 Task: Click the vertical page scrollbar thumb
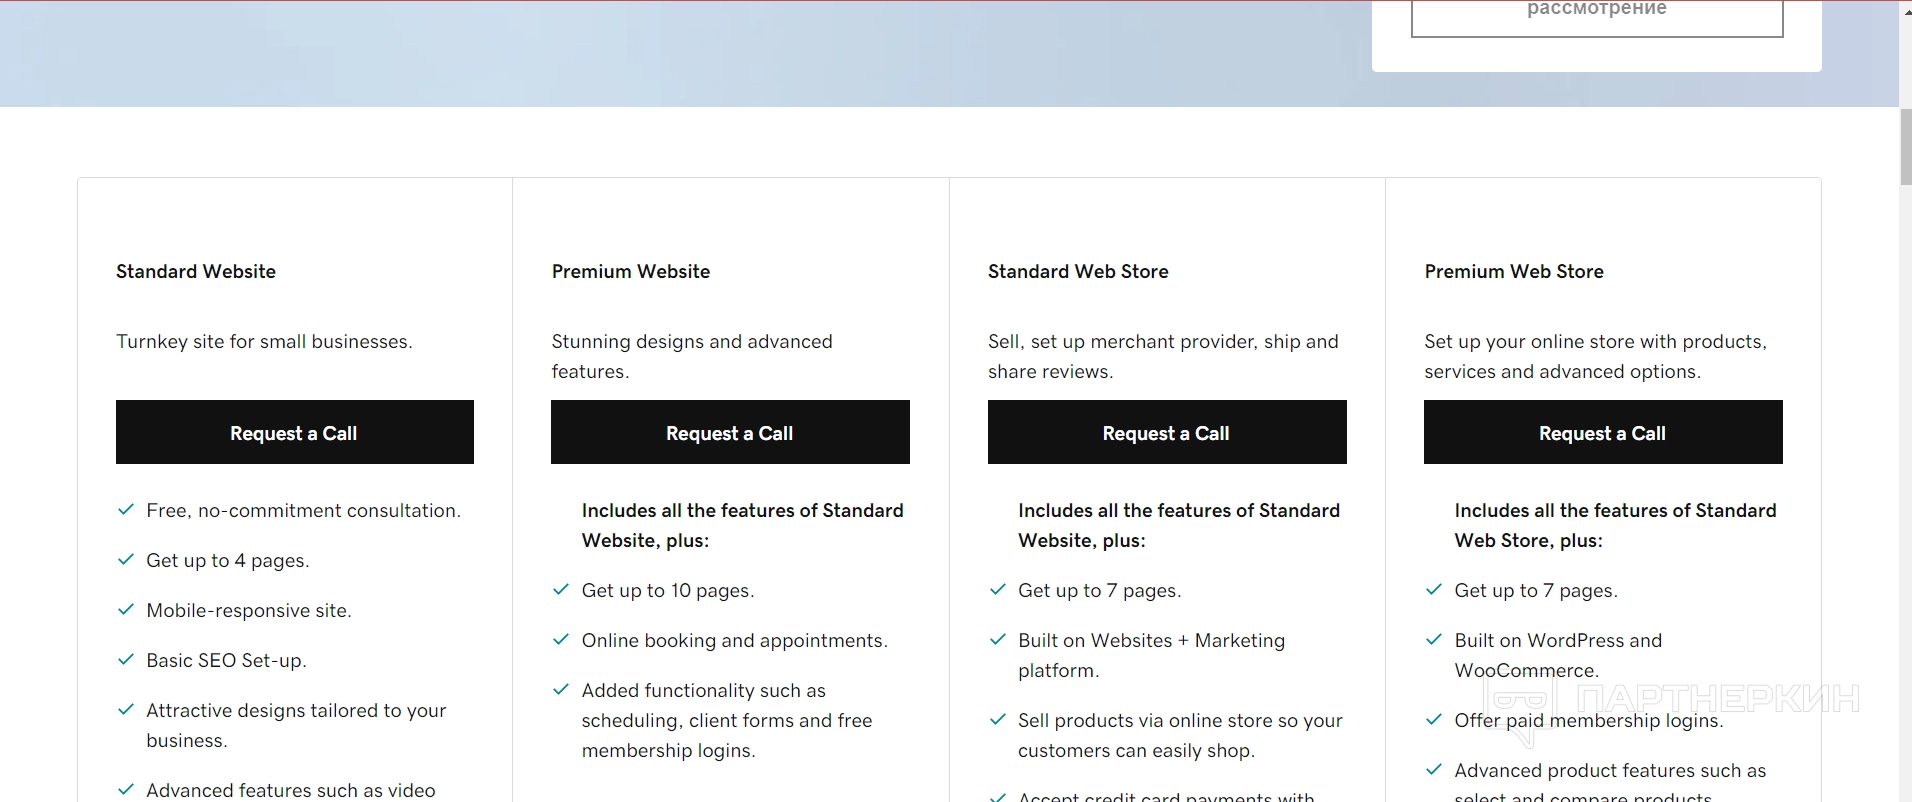pyautogui.click(x=1905, y=147)
